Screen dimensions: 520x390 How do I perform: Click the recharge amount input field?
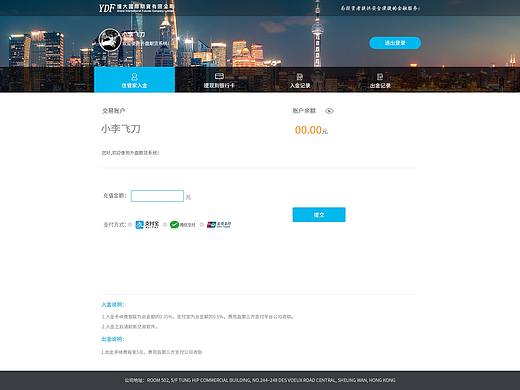click(x=157, y=196)
